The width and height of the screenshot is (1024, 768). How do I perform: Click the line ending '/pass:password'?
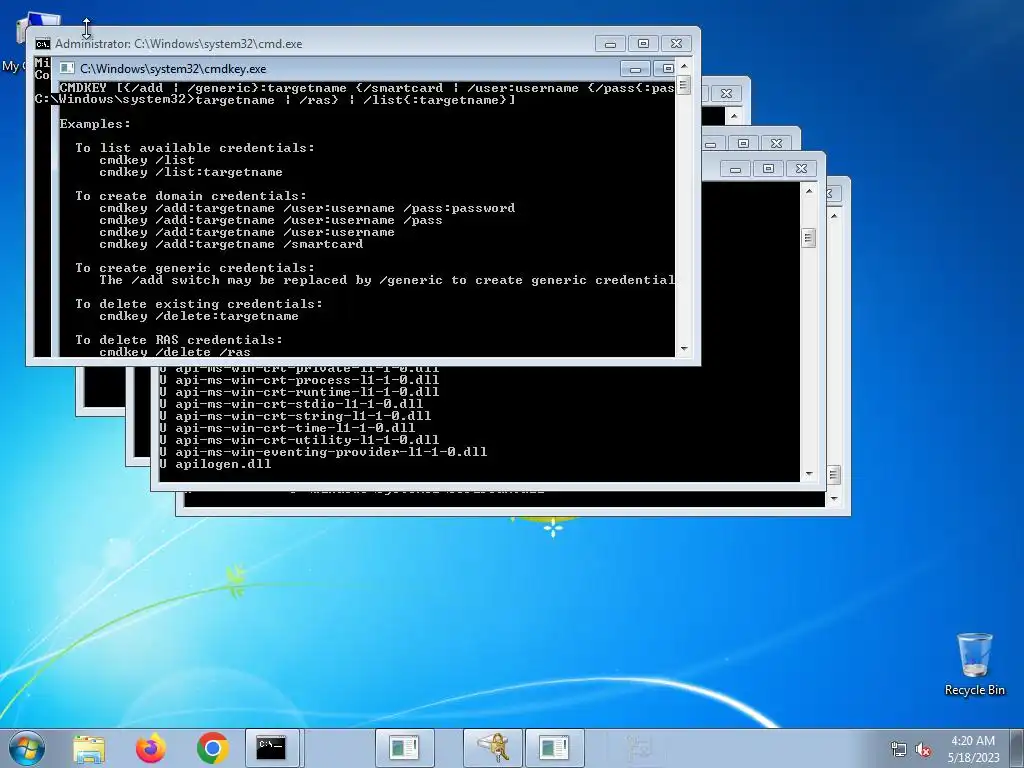coord(307,208)
